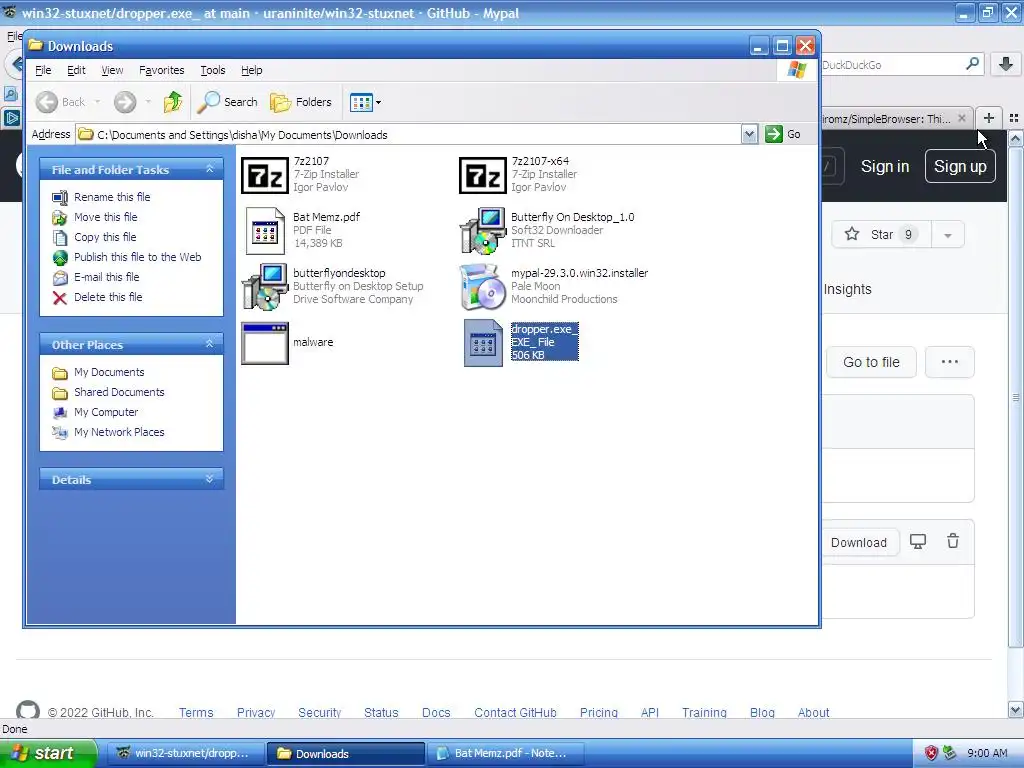Collapse the Other Places panel
Image resolution: width=1024 pixels, height=768 pixels.
[x=210, y=344]
